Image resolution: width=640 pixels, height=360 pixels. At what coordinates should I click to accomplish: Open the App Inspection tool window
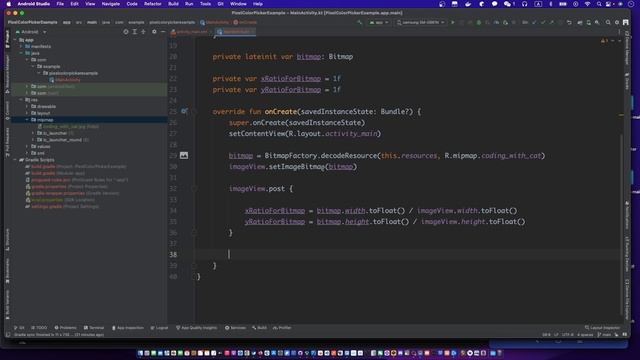(128, 328)
